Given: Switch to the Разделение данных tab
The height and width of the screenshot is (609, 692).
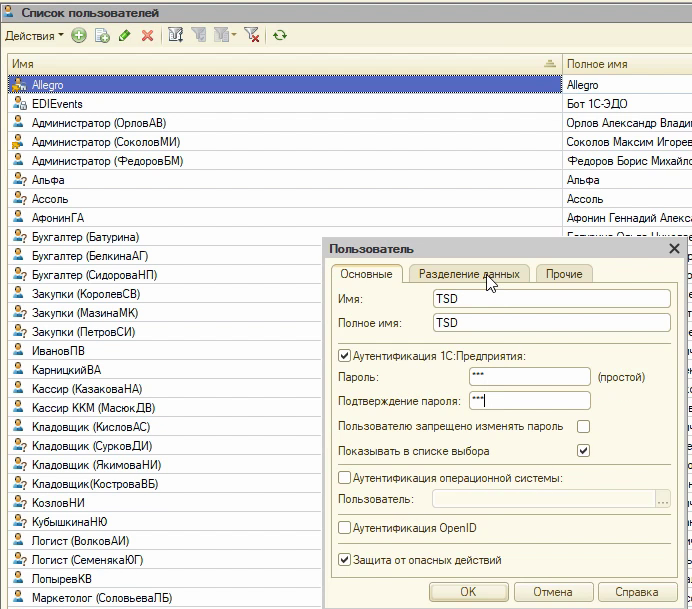Looking at the screenshot, I should coord(469,274).
